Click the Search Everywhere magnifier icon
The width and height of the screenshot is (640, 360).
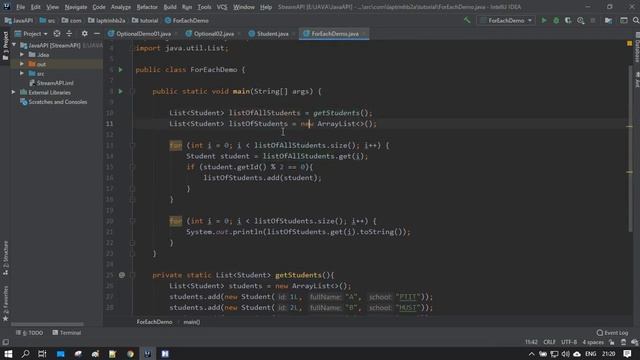tap(636, 20)
